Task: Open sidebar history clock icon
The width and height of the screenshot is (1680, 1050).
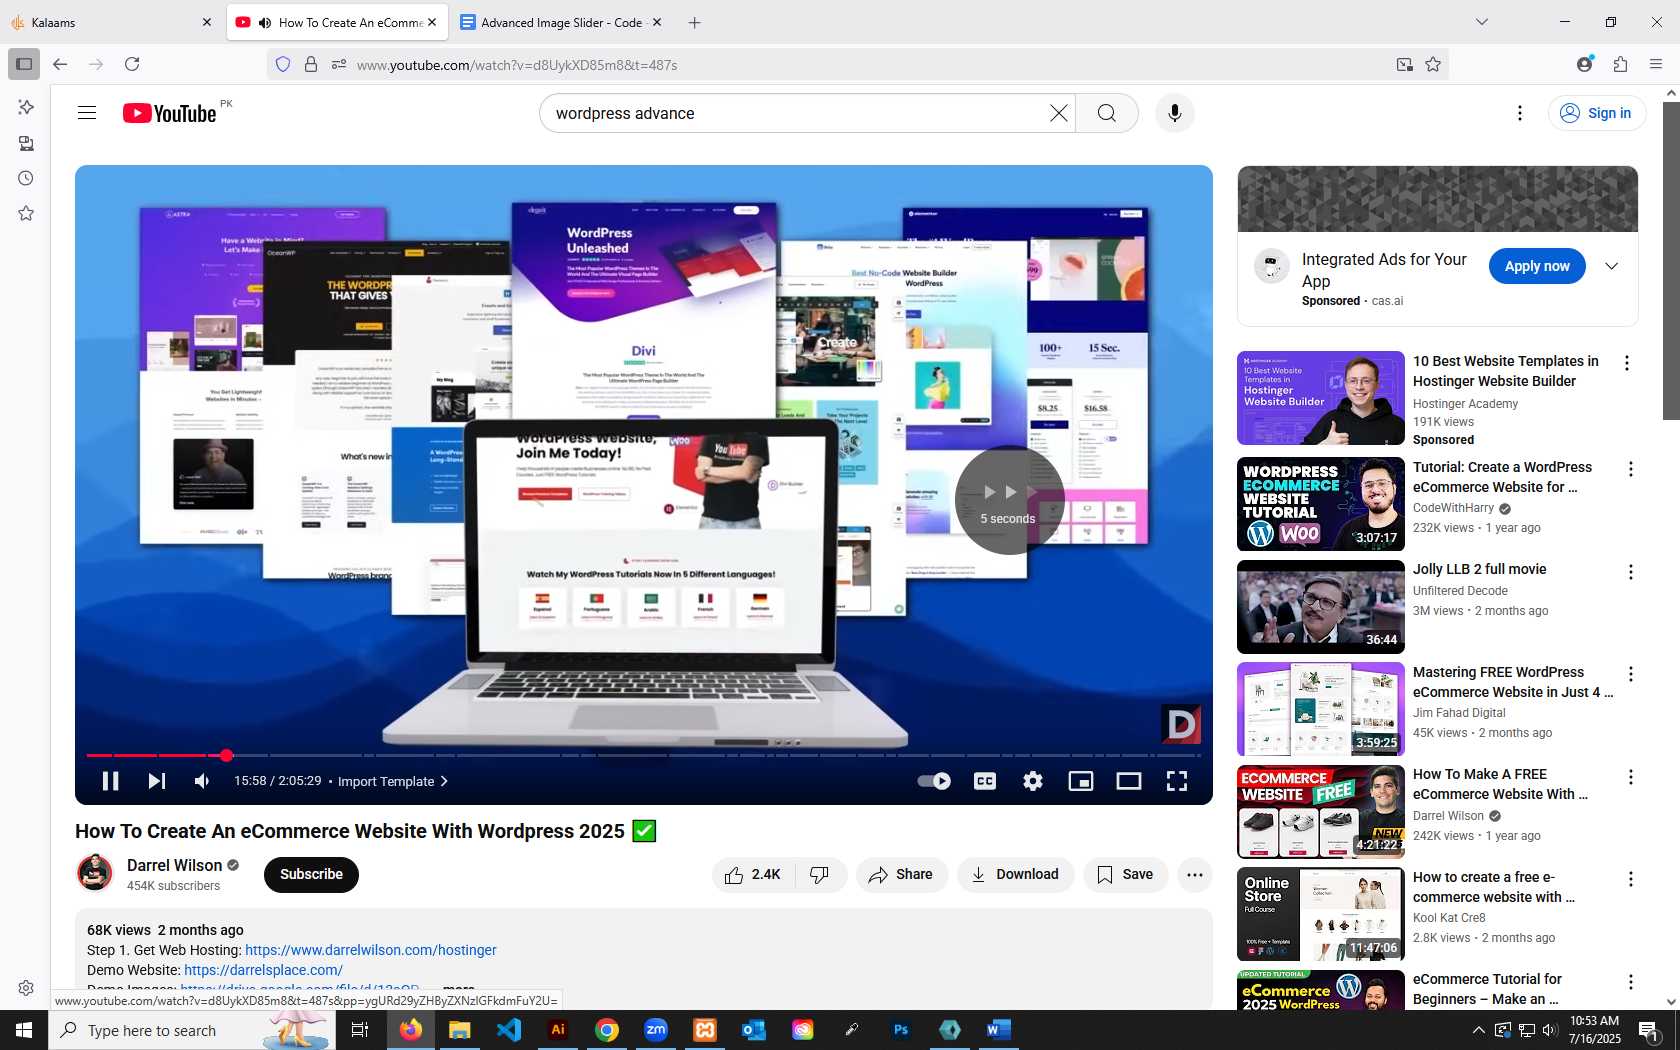Action: coord(26,178)
